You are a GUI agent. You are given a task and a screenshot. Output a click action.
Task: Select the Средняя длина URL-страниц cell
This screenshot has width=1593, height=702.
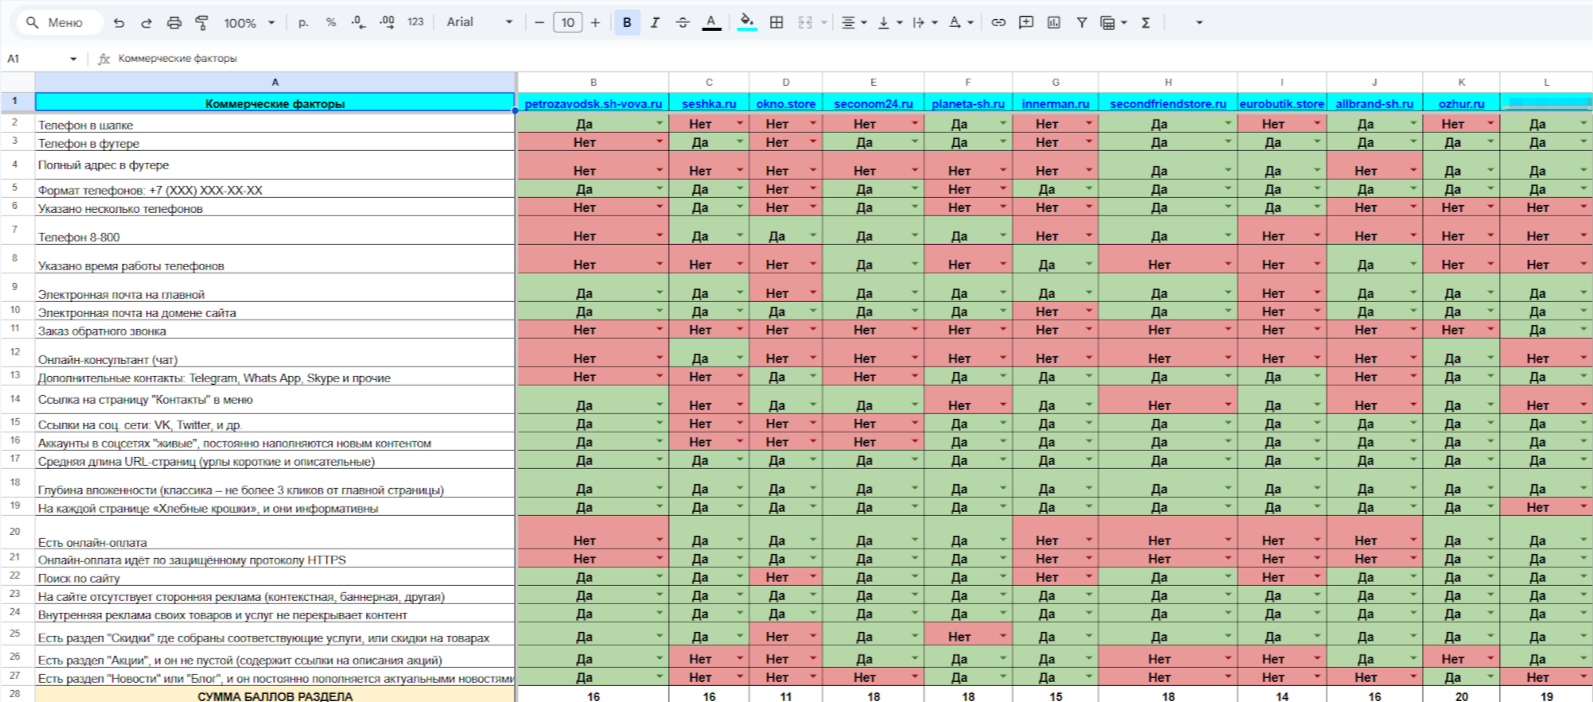click(x=275, y=460)
